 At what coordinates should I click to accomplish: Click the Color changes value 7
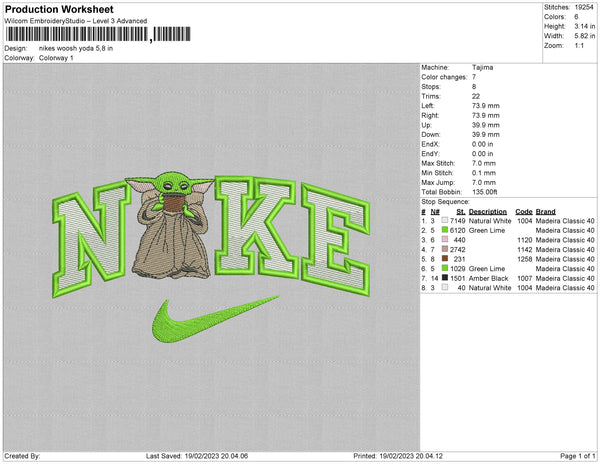[474, 77]
